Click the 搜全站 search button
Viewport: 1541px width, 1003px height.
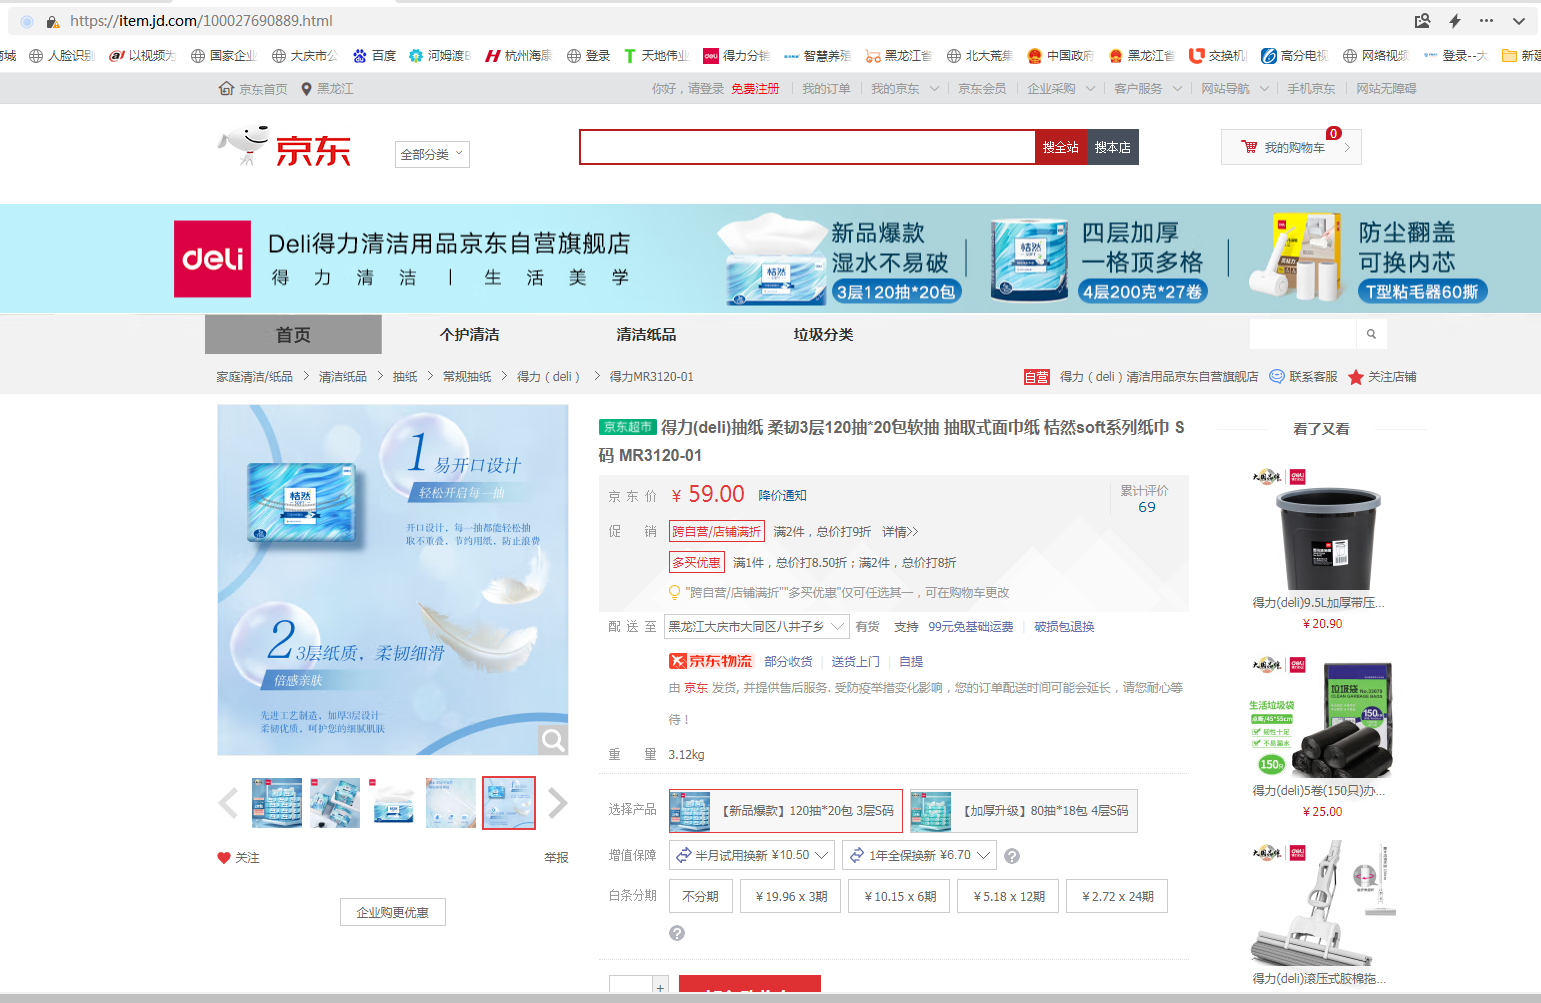coord(1060,147)
